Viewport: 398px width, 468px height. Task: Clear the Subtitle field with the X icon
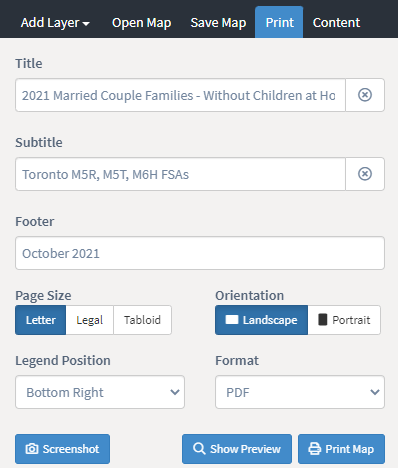(x=365, y=174)
